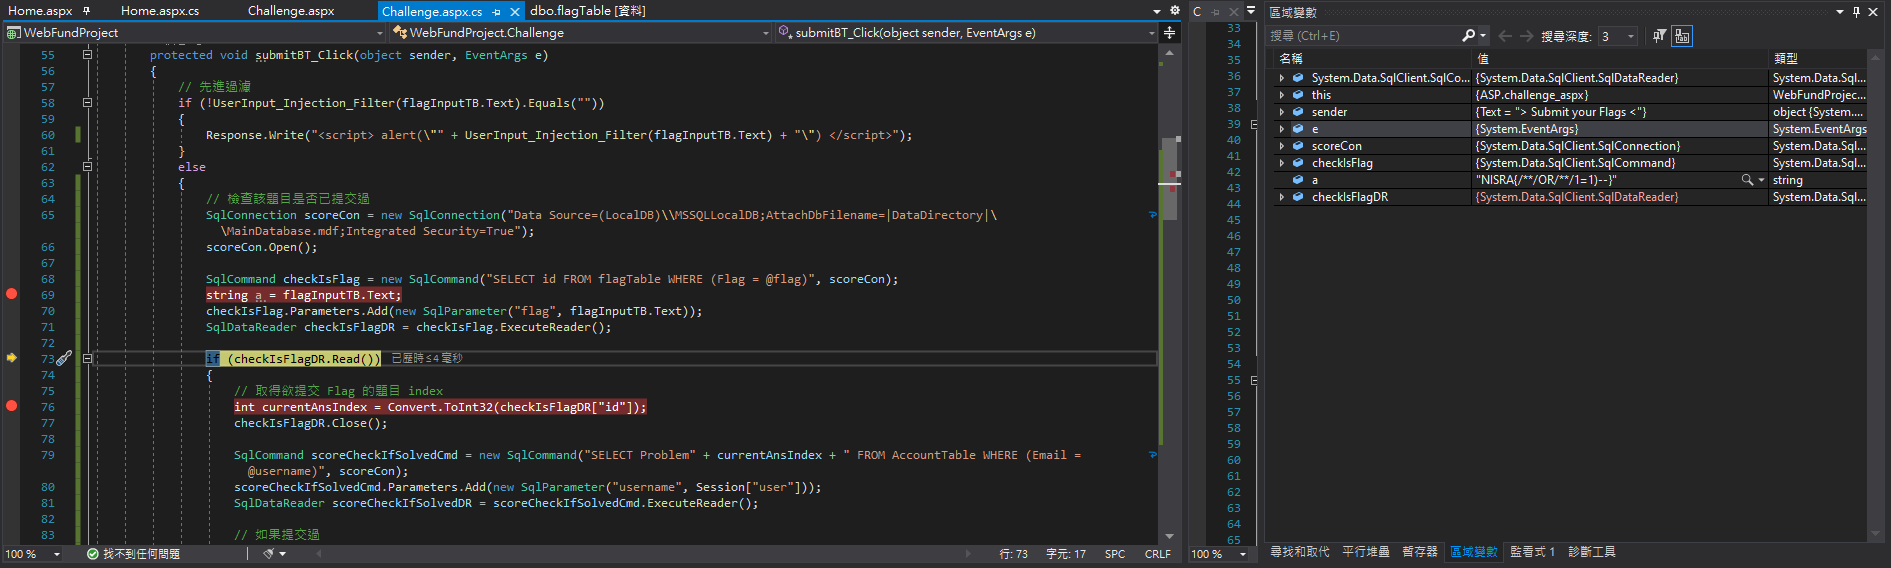Expand the e variable node
The image size is (1891, 568).
click(x=1282, y=129)
